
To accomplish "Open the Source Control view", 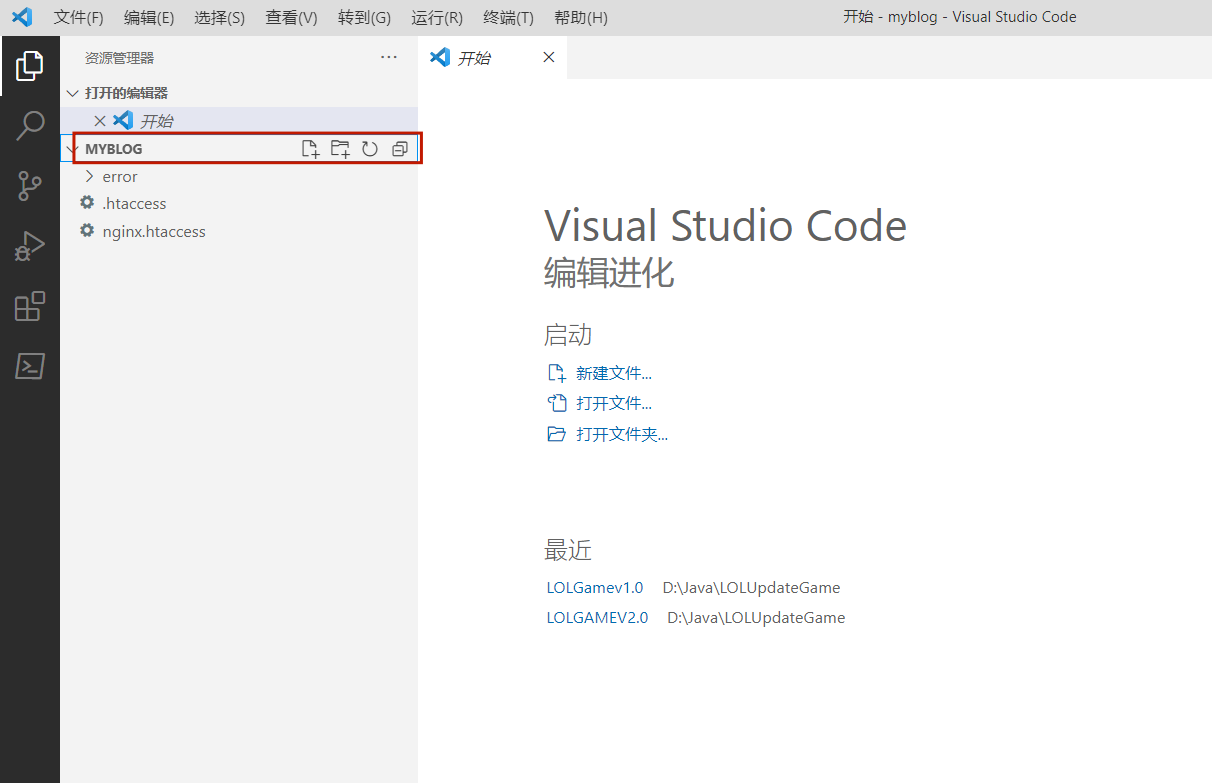I will pos(30,186).
